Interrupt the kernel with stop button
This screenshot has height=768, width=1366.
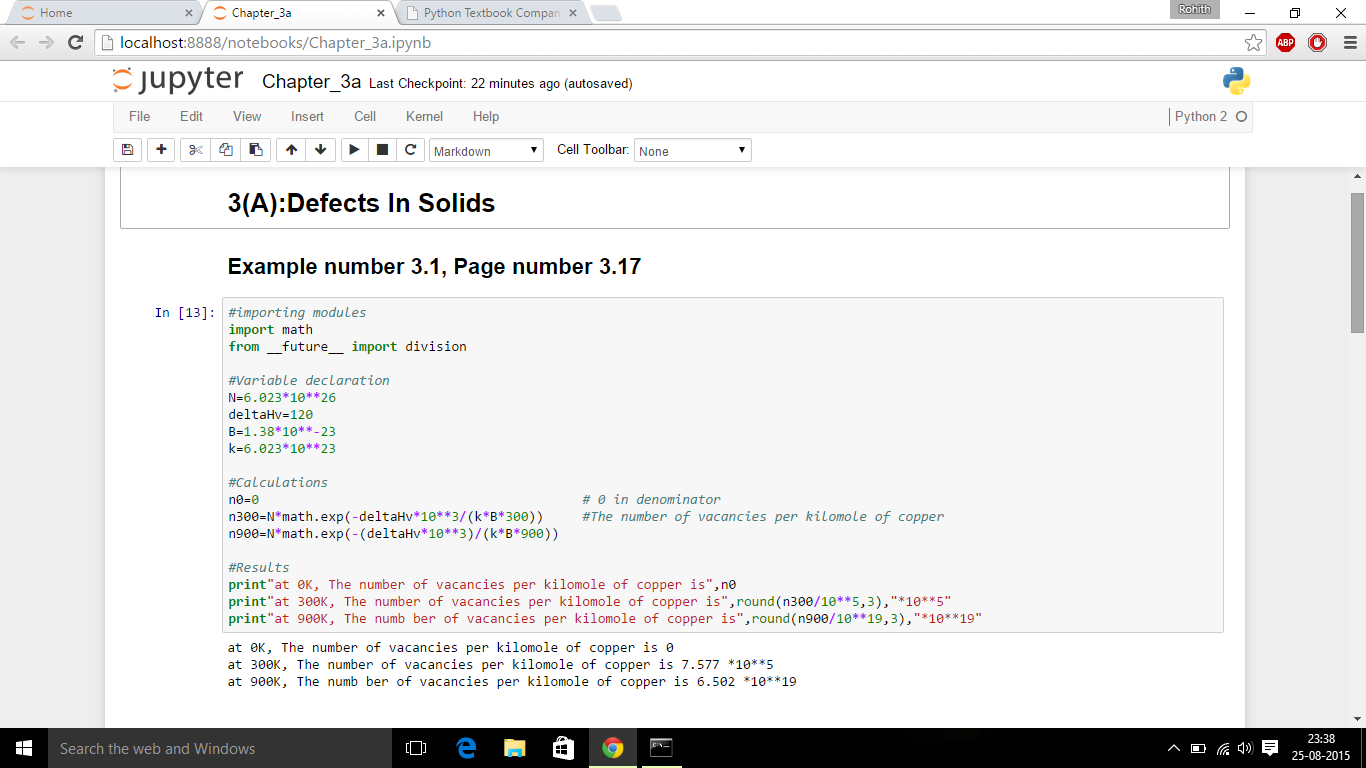pyautogui.click(x=381, y=150)
